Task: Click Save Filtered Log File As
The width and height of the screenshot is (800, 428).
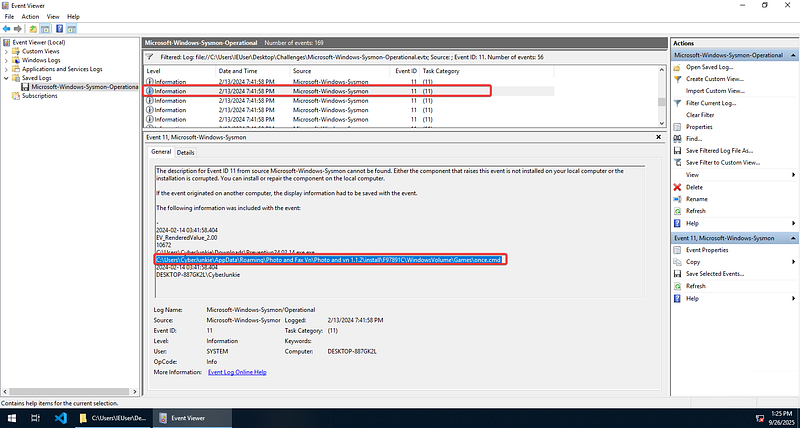Action: 719,150
